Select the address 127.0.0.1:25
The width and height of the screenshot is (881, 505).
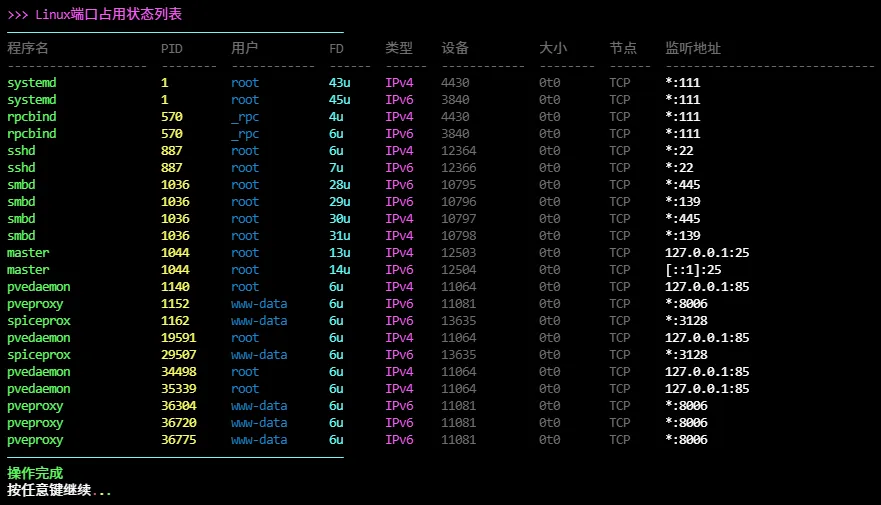tap(707, 253)
